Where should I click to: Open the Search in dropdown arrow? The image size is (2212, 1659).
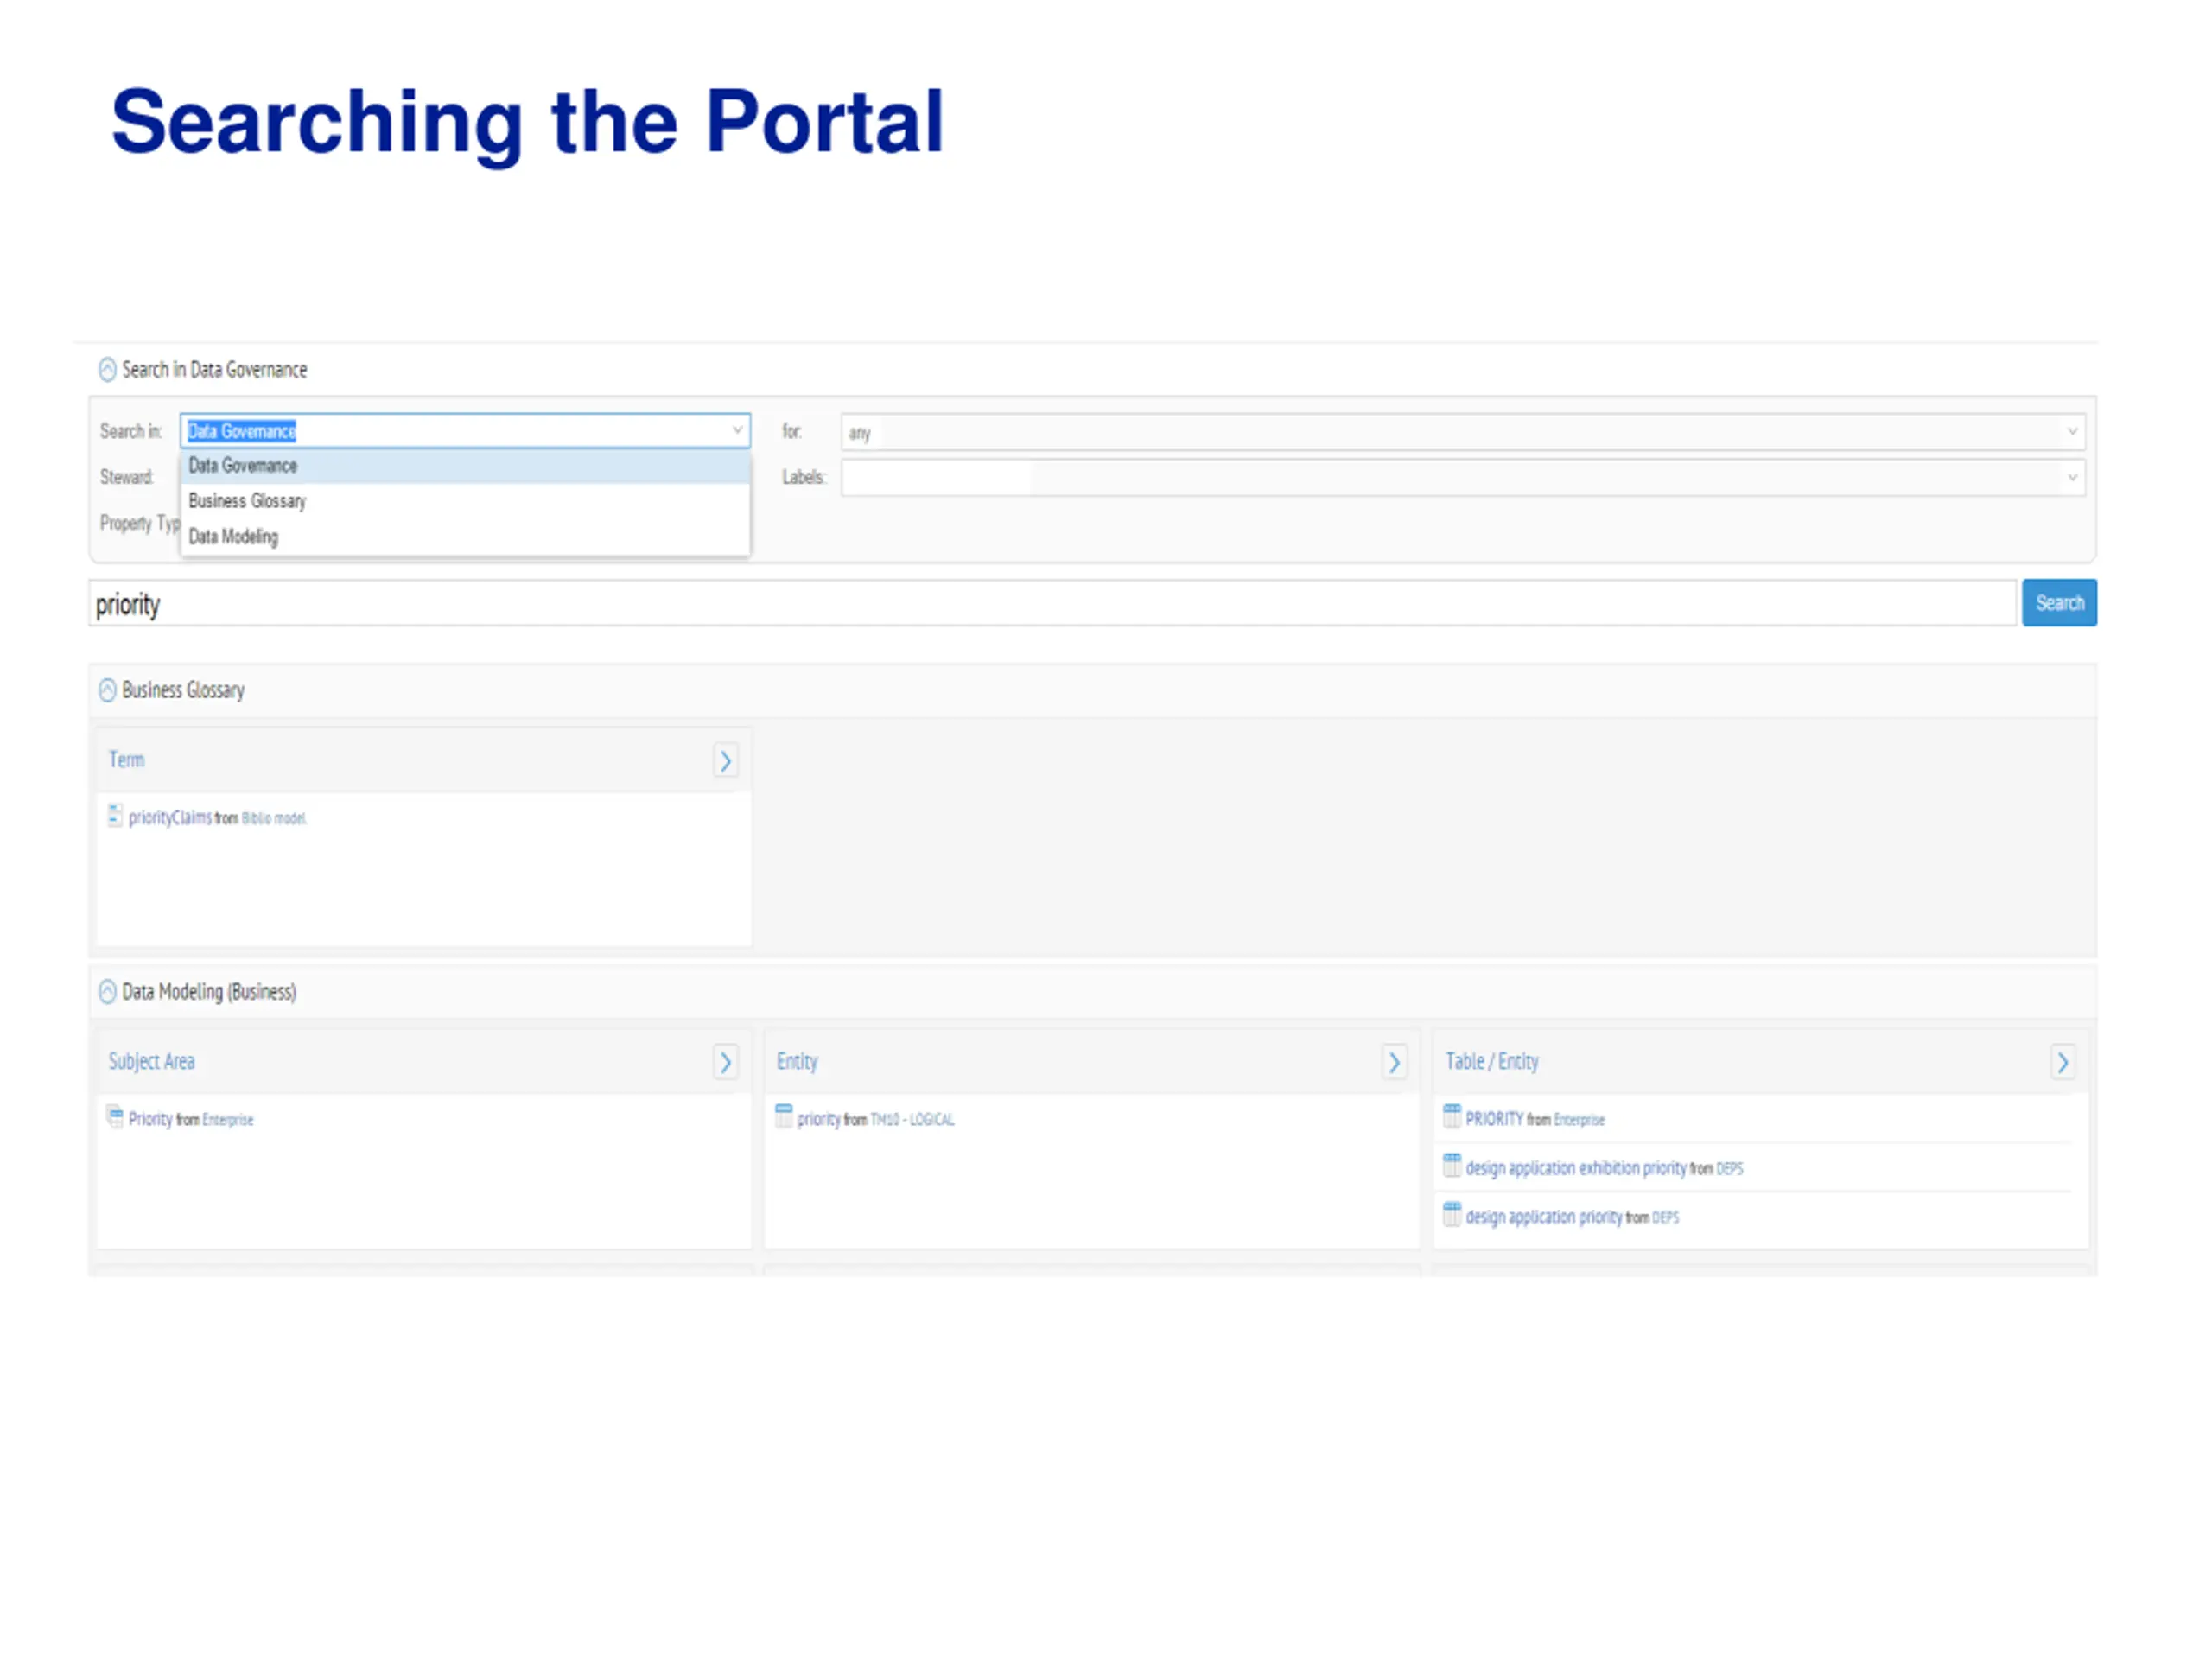[737, 431]
